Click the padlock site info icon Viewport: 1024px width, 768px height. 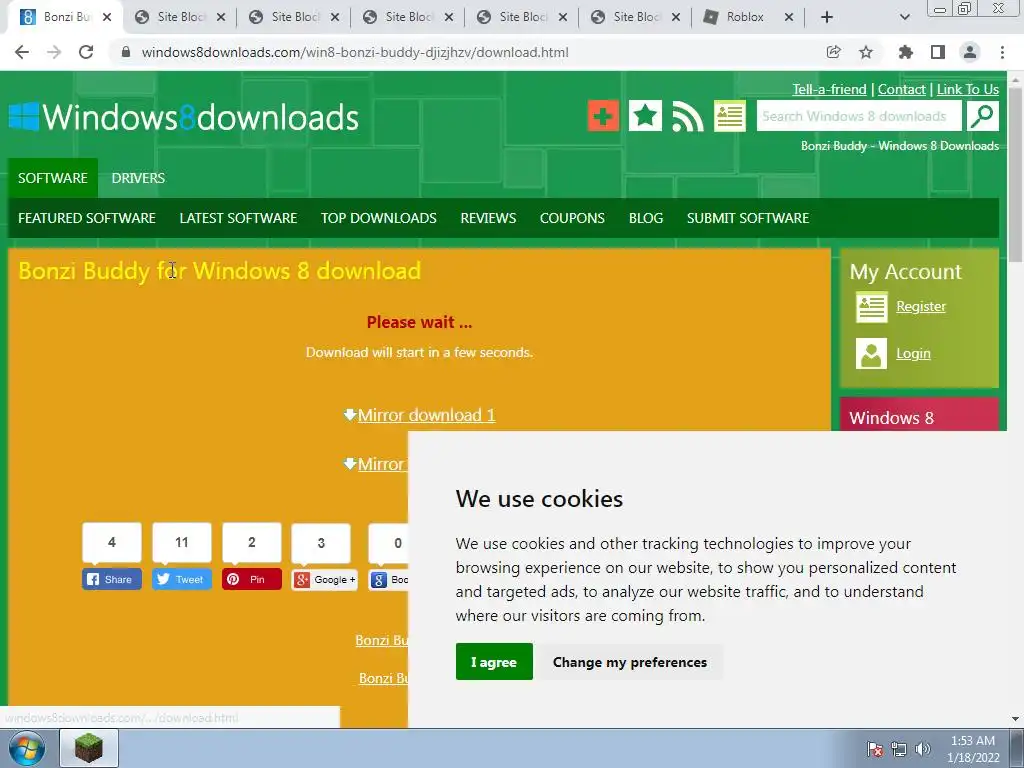(x=126, y=52)
